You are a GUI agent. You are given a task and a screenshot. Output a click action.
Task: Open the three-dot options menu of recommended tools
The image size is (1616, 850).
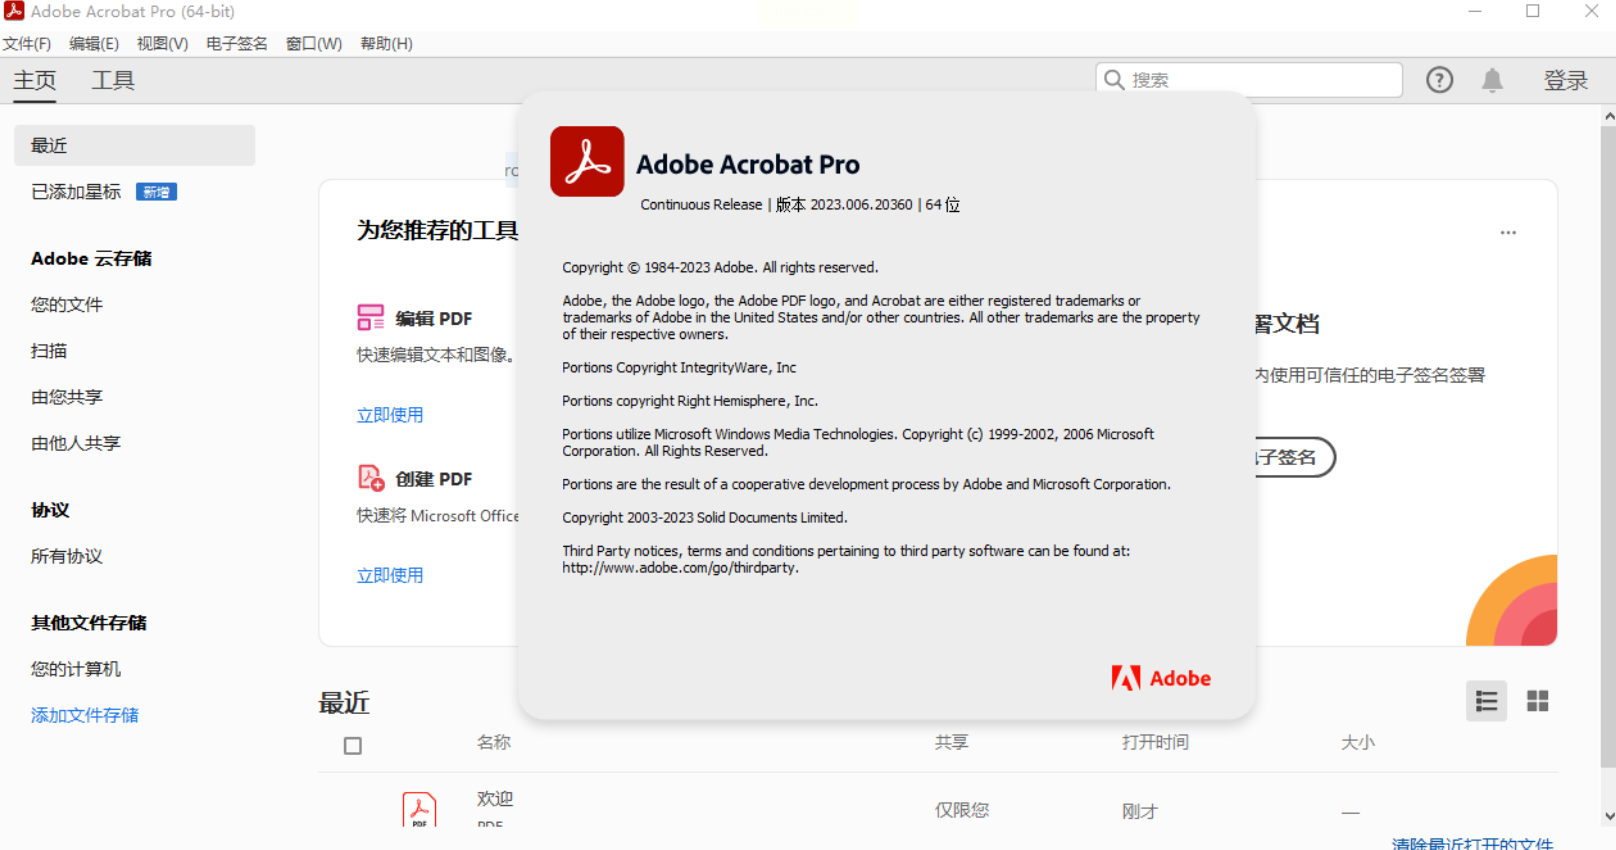[x=1508, y=233]
